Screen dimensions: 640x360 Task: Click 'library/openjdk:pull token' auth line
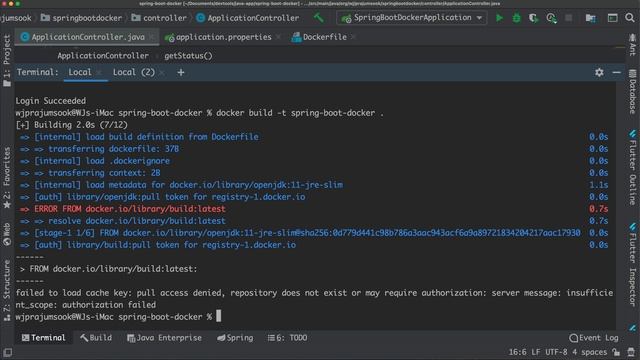click(x=162, y=197)
